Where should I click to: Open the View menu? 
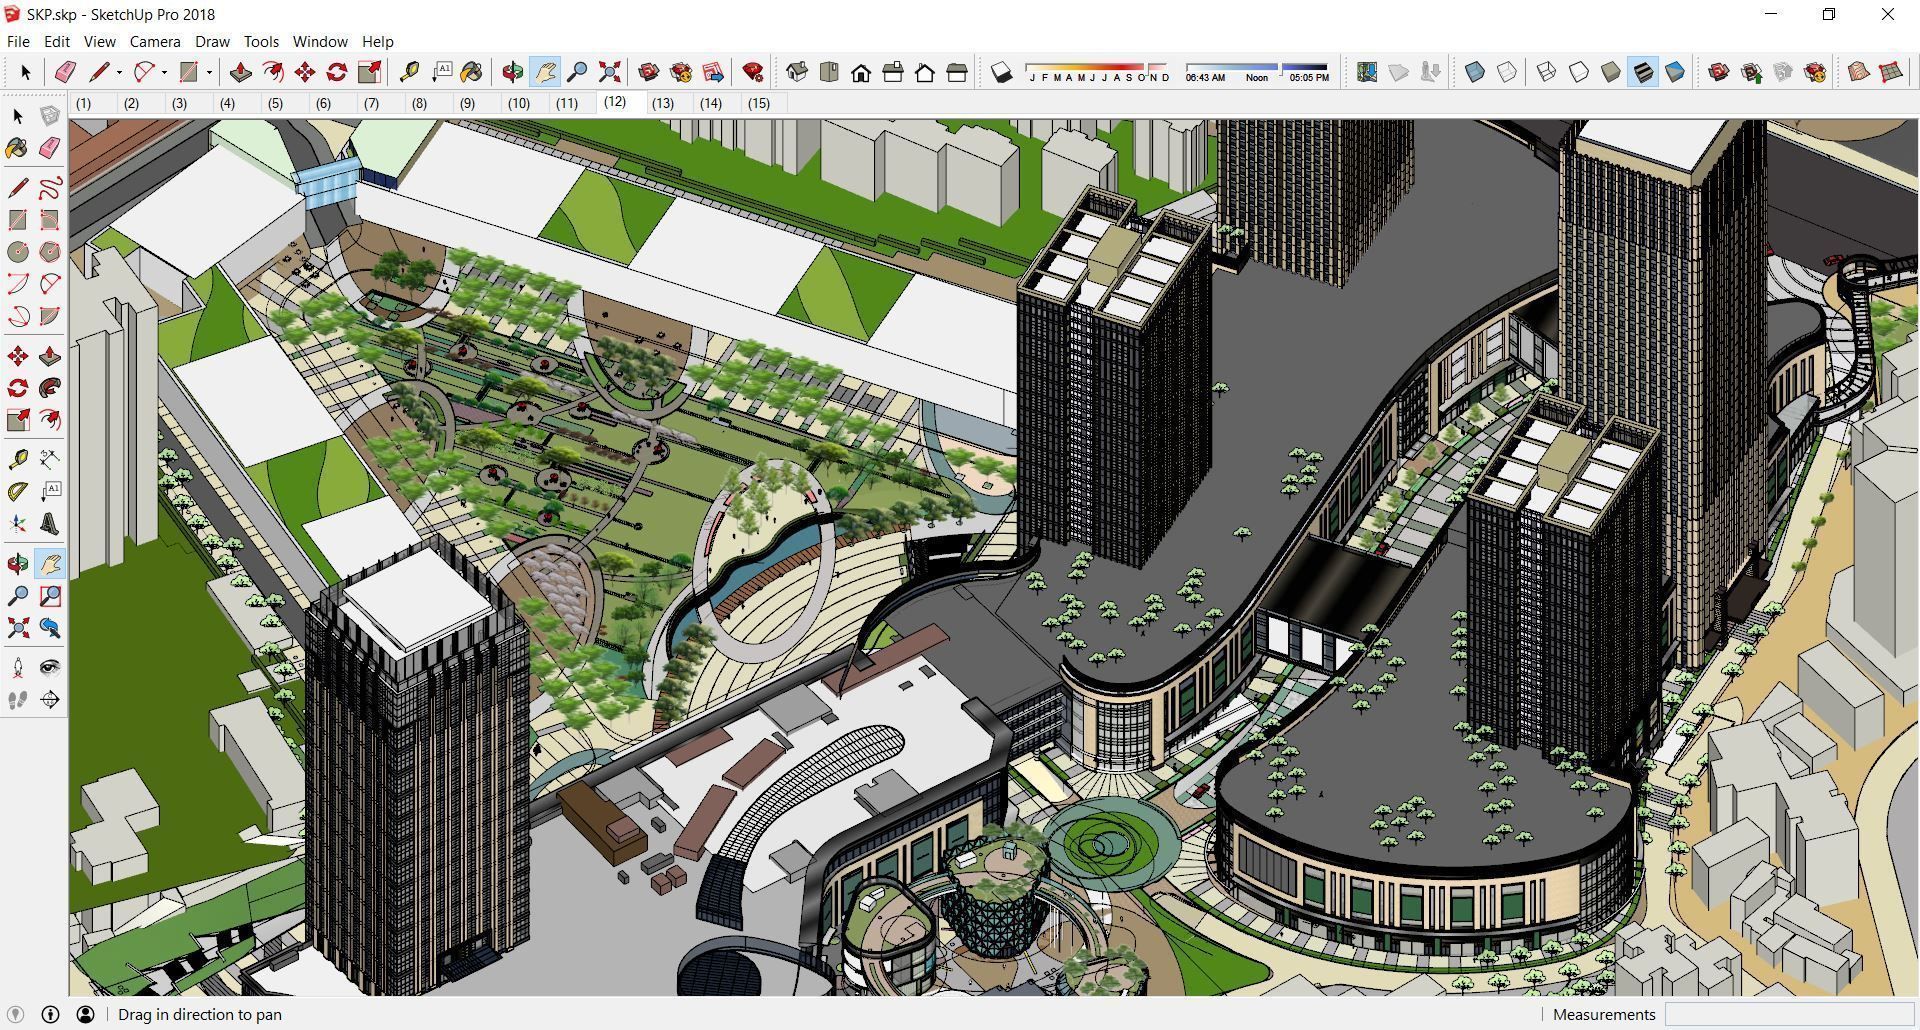pyautogui.click(x=99, y=41)
